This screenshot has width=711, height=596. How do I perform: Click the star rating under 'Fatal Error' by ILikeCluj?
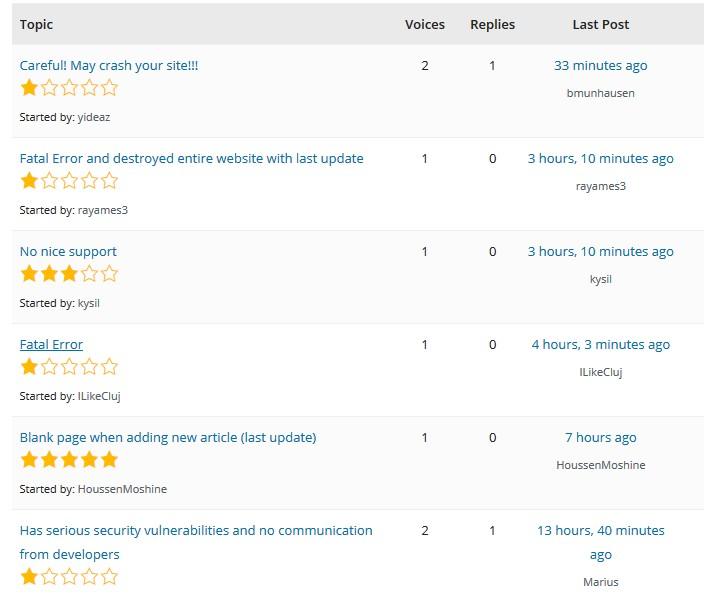(x=69, y=366)
